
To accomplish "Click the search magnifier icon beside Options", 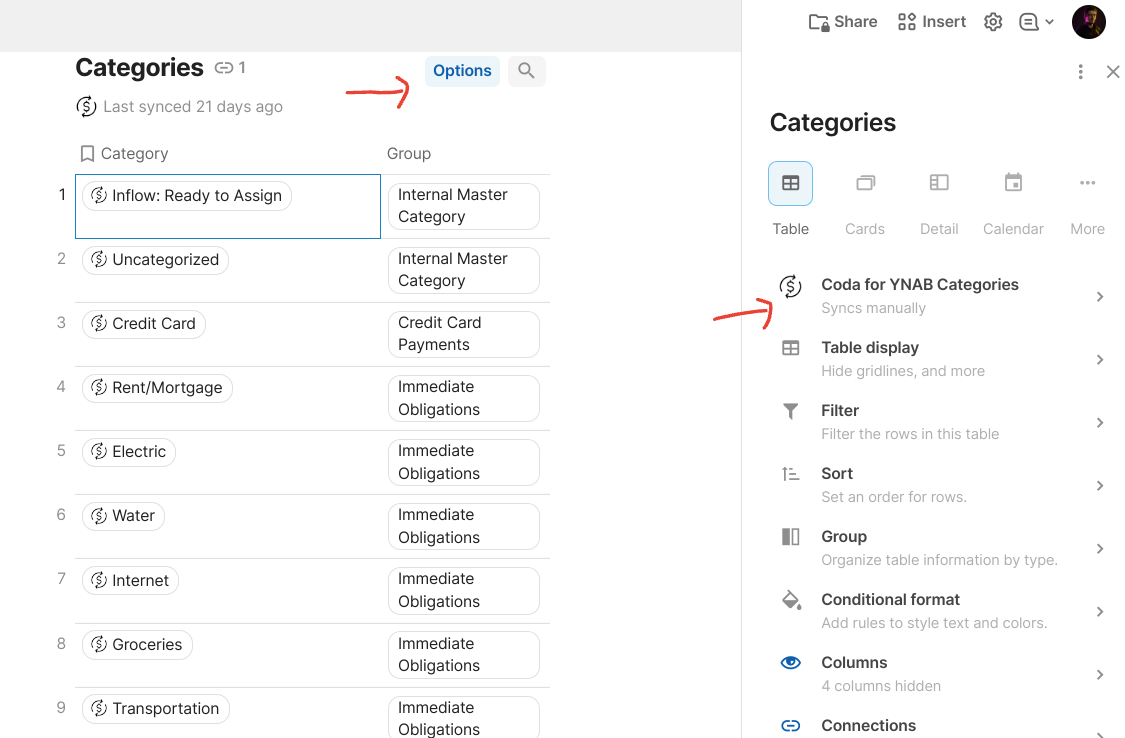I will (x=526, y=71).
